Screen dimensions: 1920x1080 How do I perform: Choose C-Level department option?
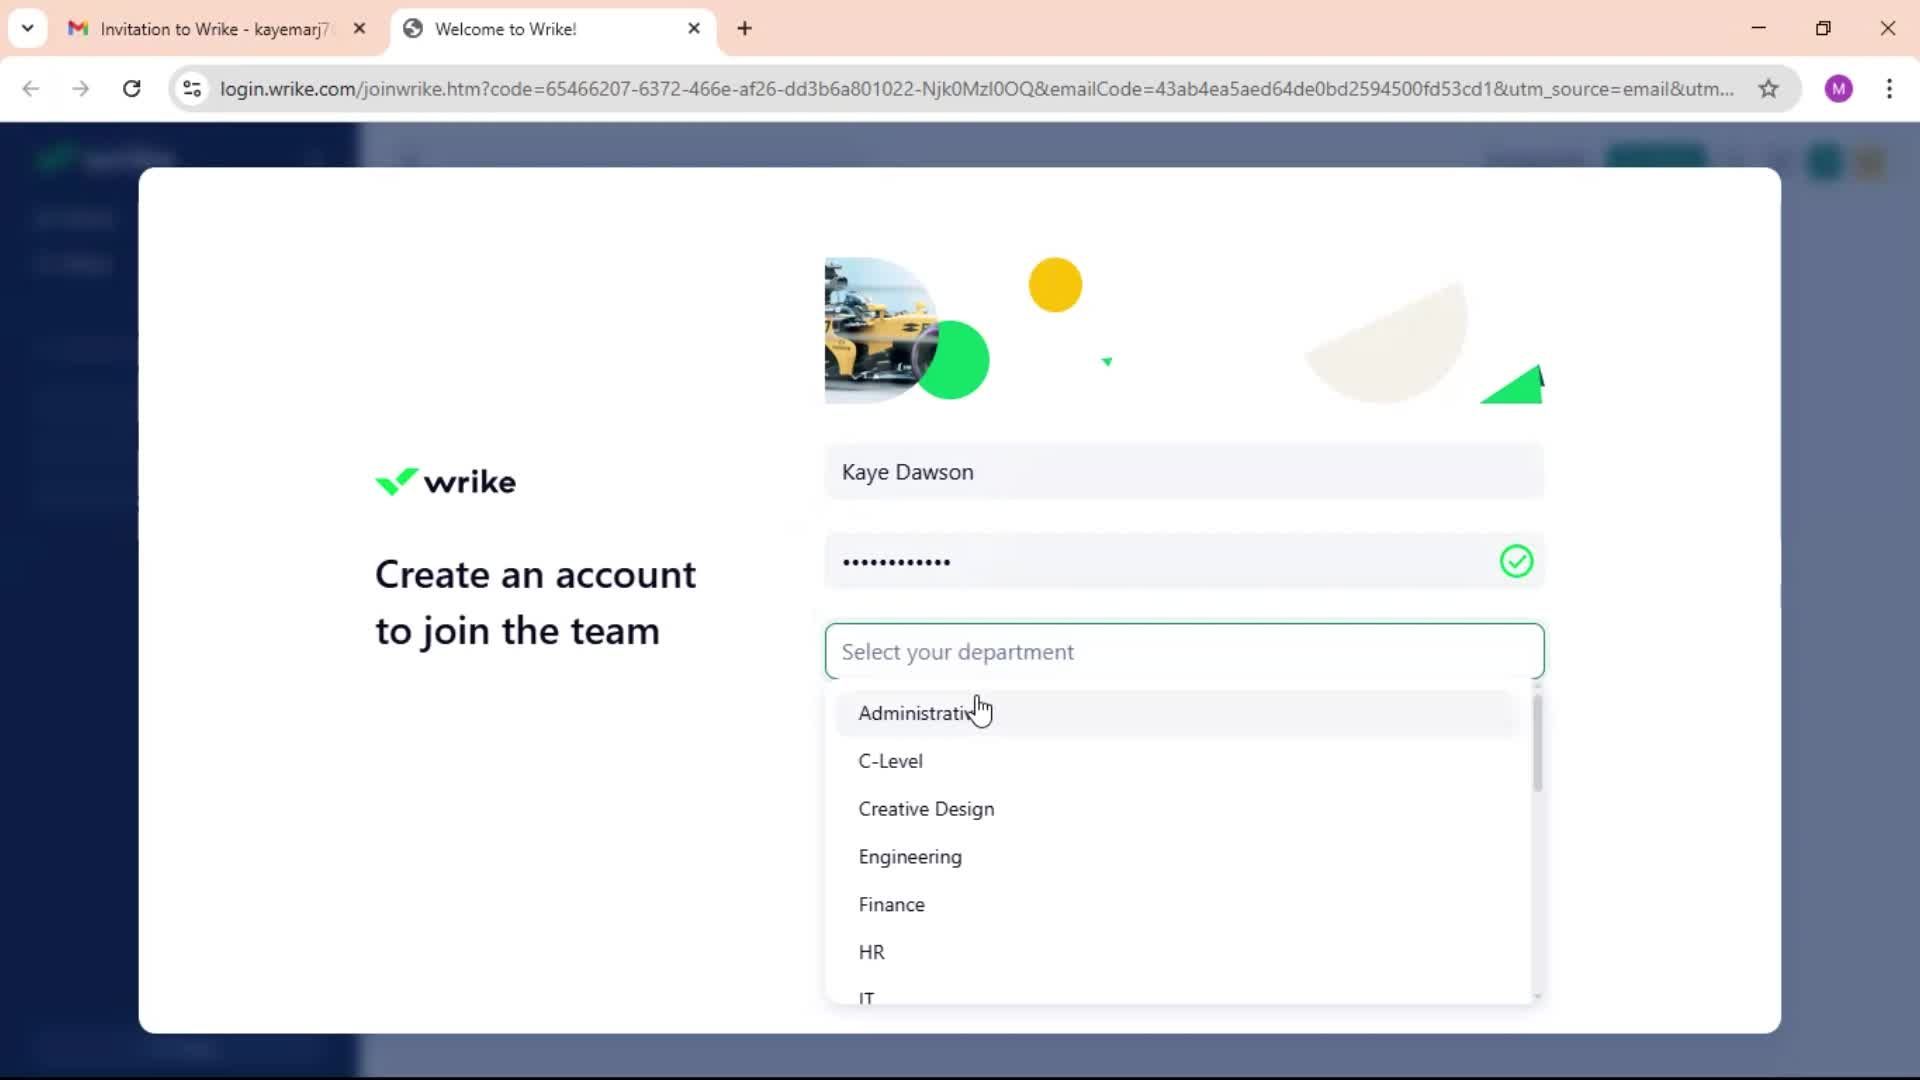click(x=1177, y=761)
